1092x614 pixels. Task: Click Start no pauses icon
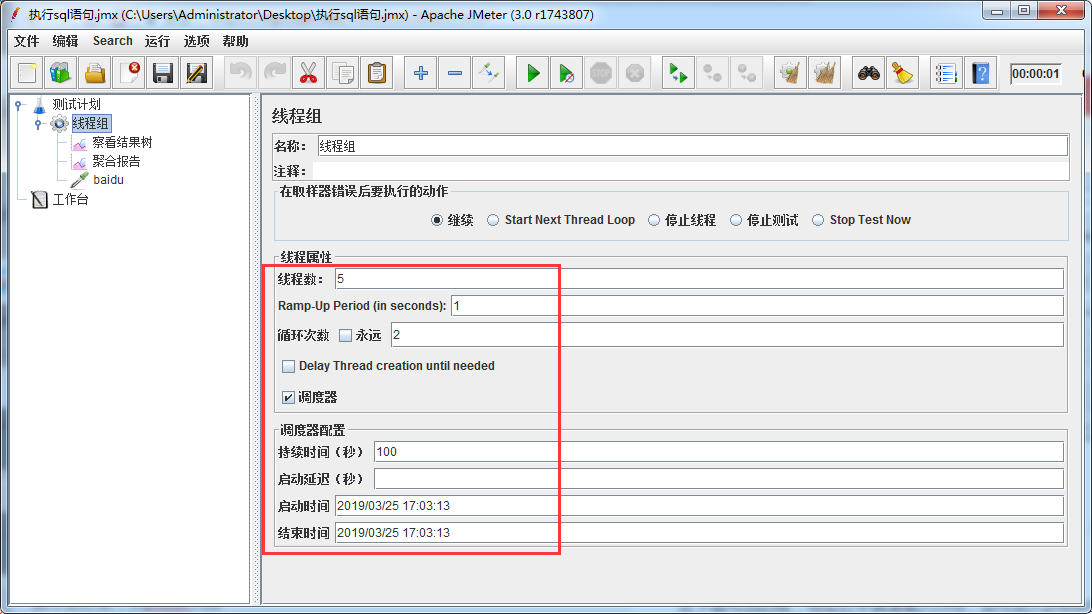[x=567, y=73]
